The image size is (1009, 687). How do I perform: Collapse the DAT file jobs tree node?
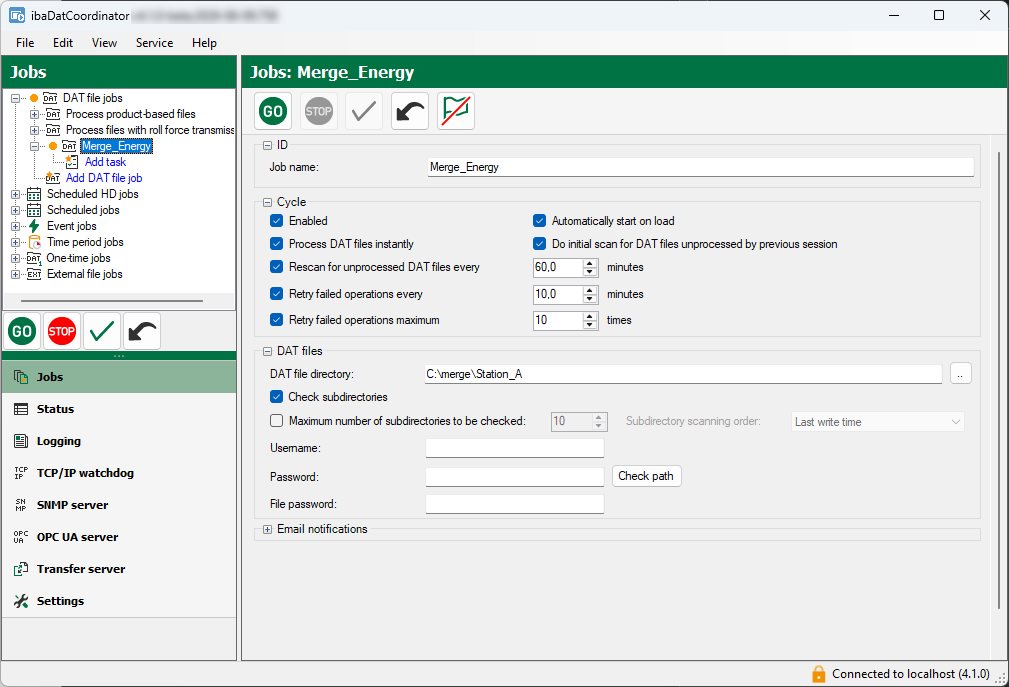(15, 98)
